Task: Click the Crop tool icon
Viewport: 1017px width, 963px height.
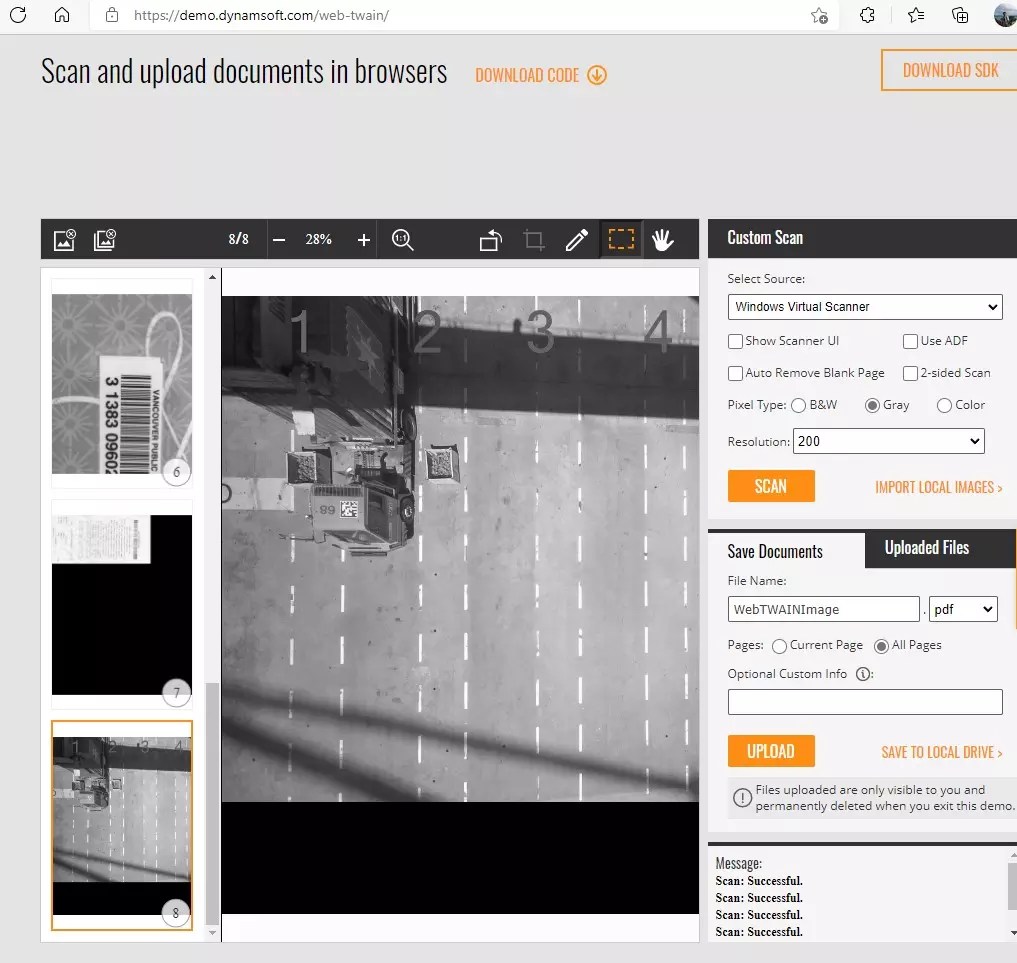Action: click(x=533, y=239)
